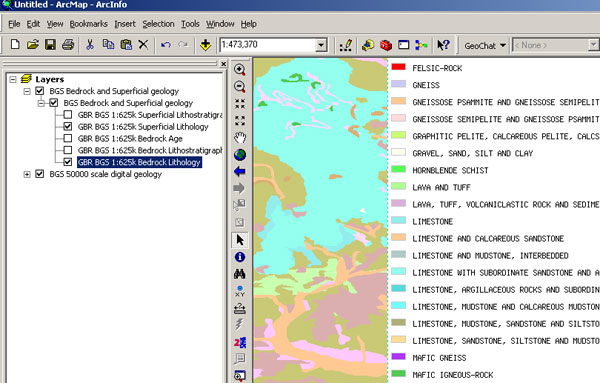Open the GeoChat dropdown menu
The height and width of the screenshot is (383, 600).
click(485, 46)
